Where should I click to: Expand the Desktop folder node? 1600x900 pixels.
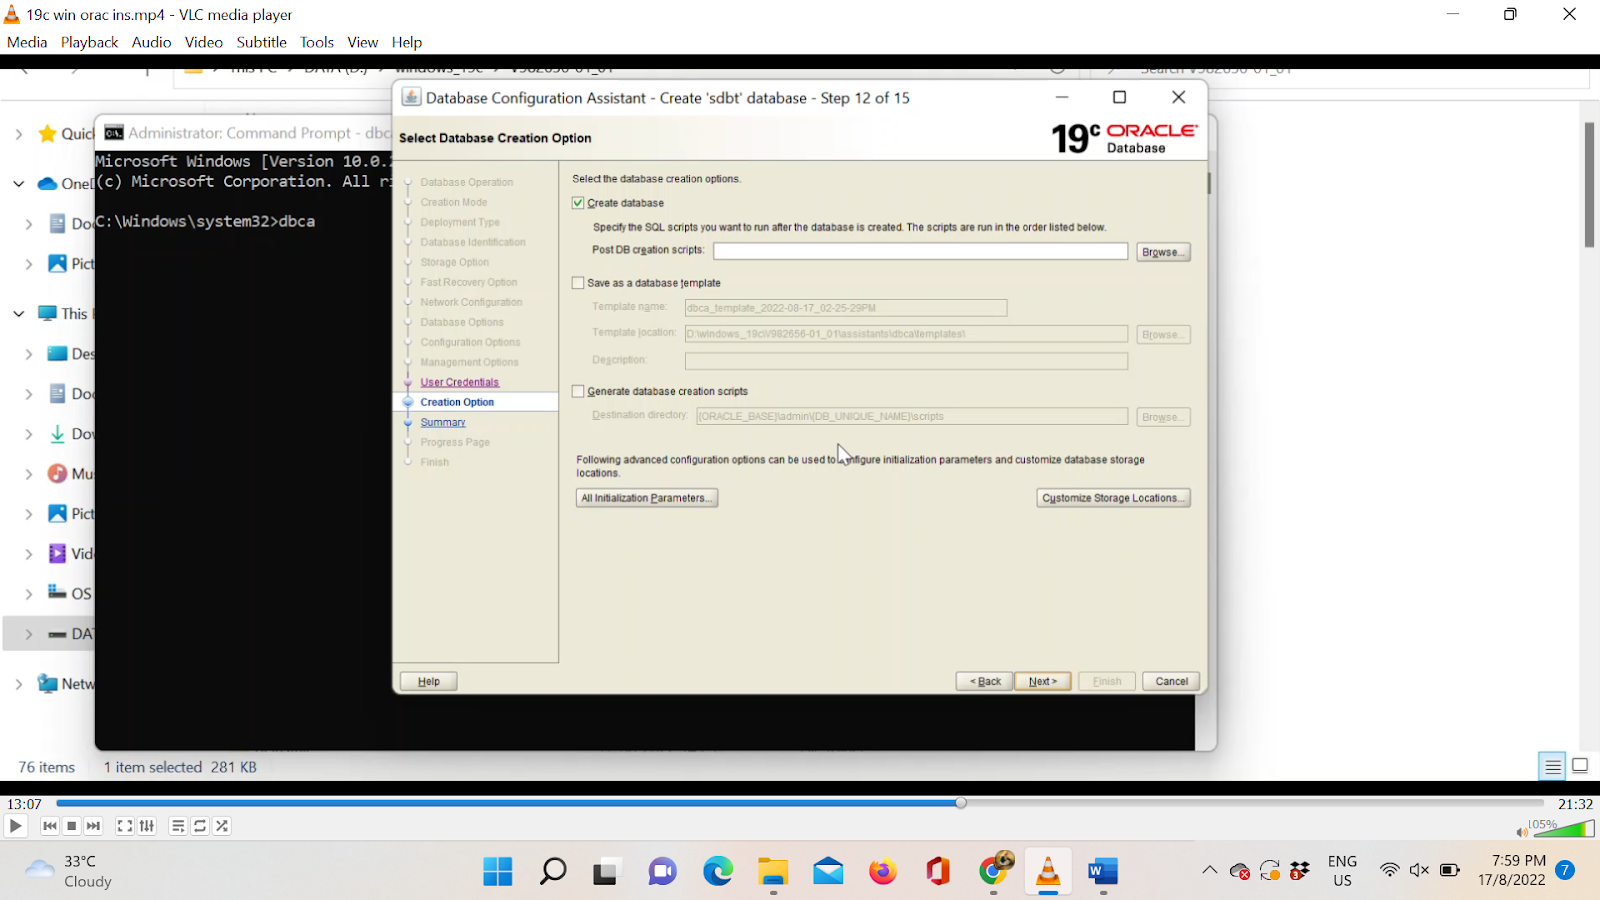pyautogui.click(x=29, y=354)
